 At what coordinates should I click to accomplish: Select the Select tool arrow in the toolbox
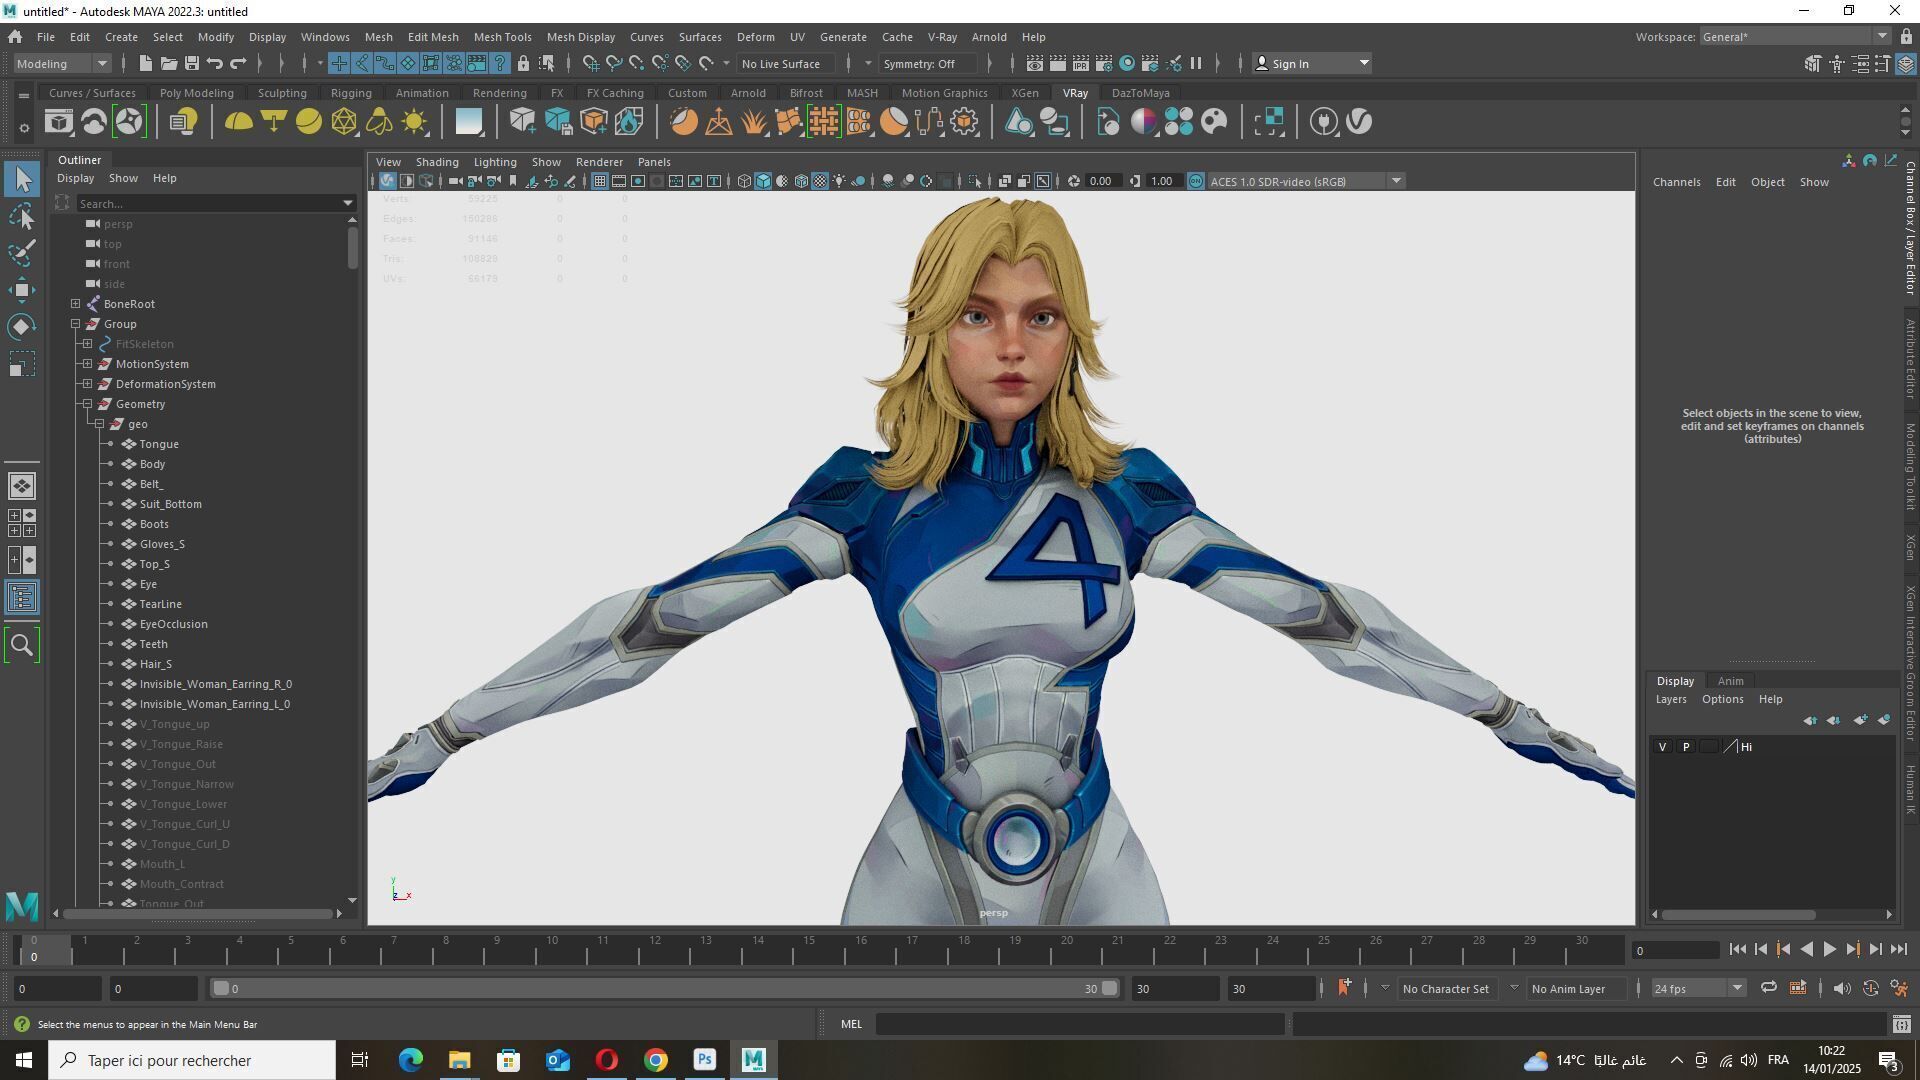(22, 179)
